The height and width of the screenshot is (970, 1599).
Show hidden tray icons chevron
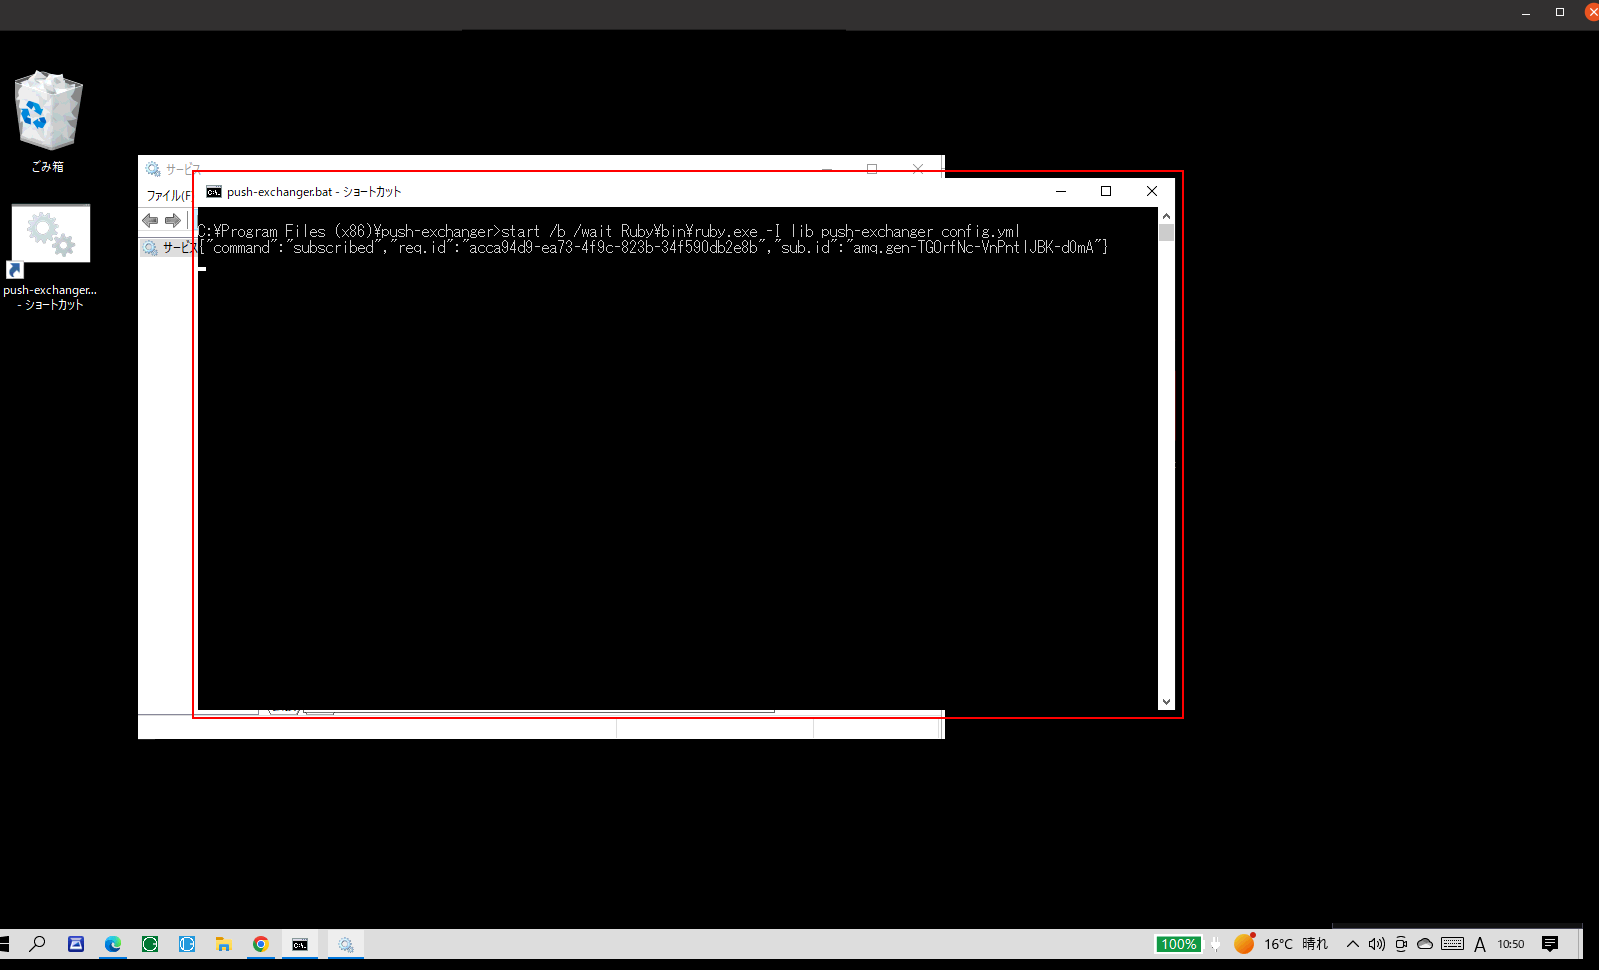[x=1353, y=944]
